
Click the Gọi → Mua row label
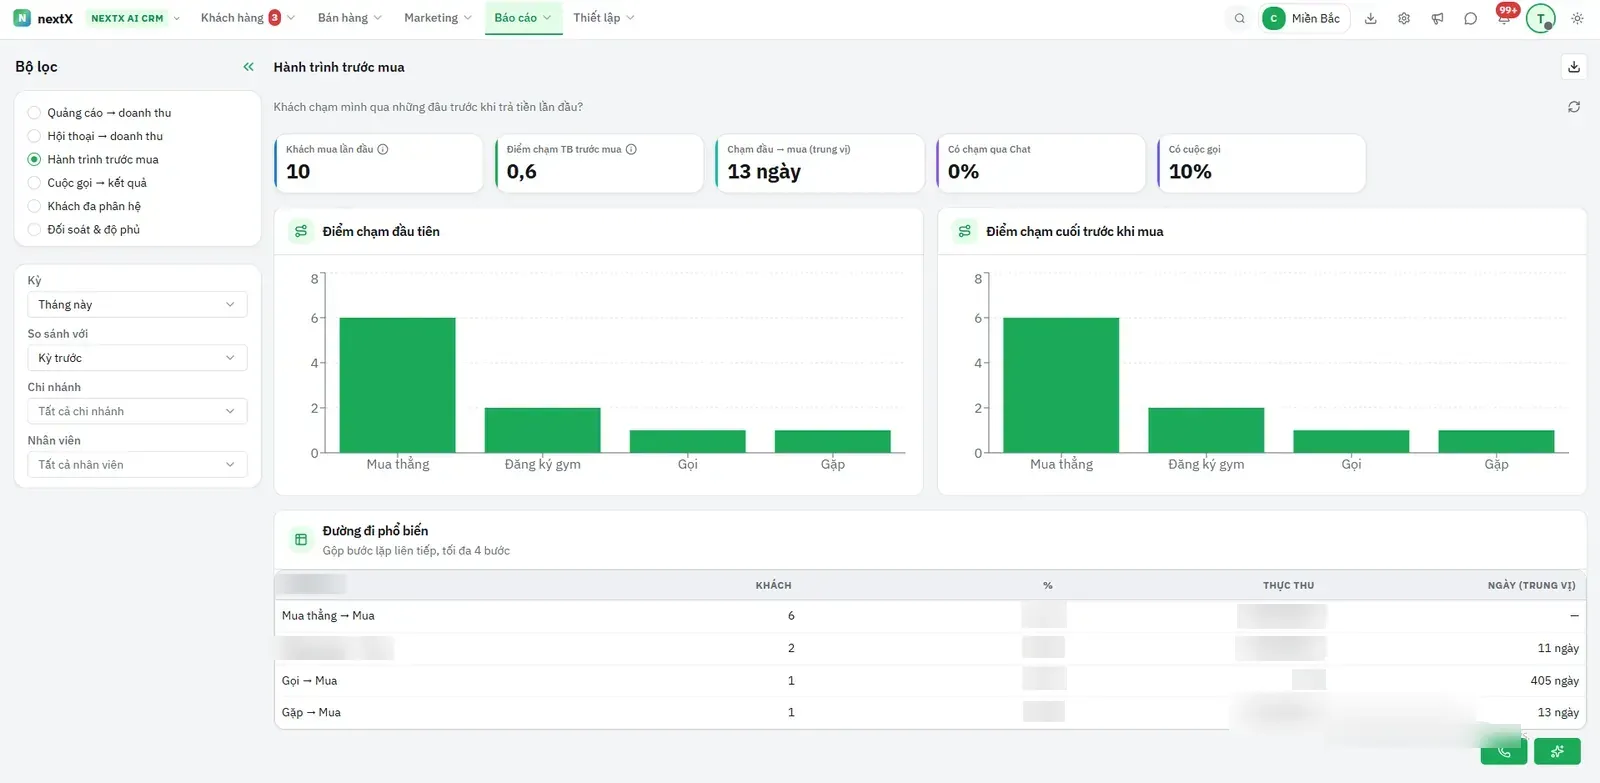309,681
